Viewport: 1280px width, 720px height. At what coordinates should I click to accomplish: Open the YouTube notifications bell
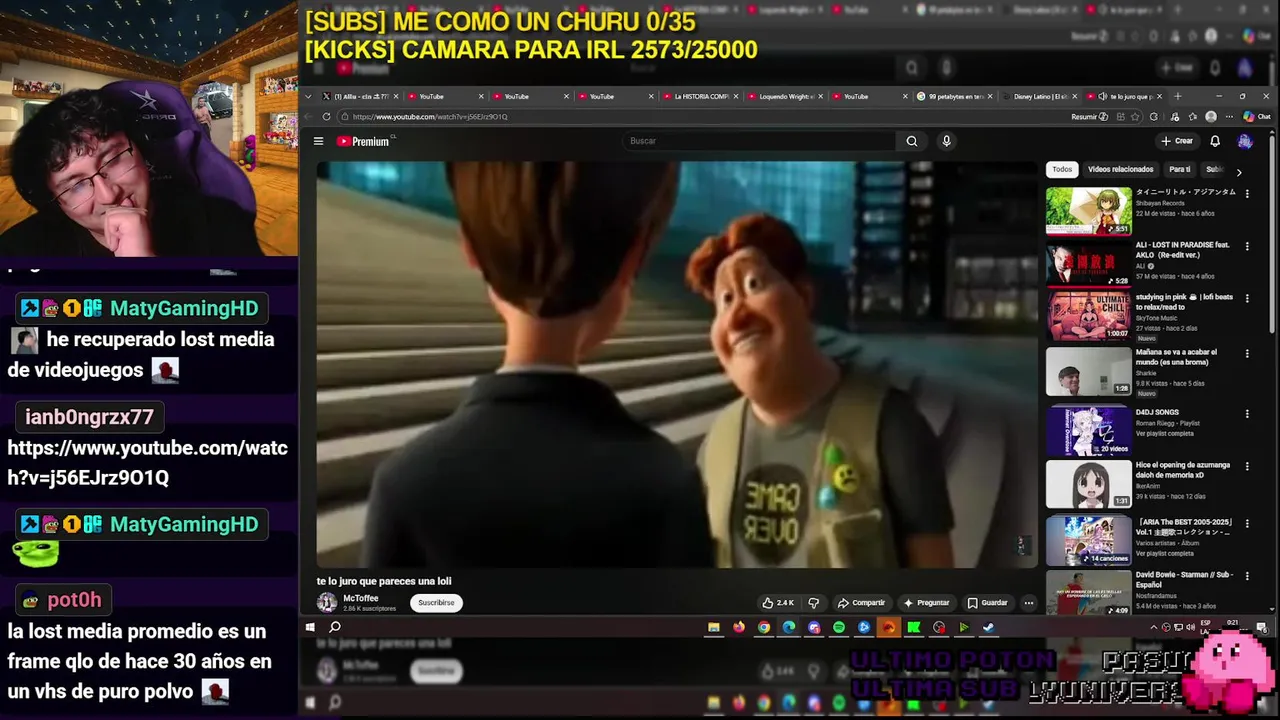[1215, 141]
